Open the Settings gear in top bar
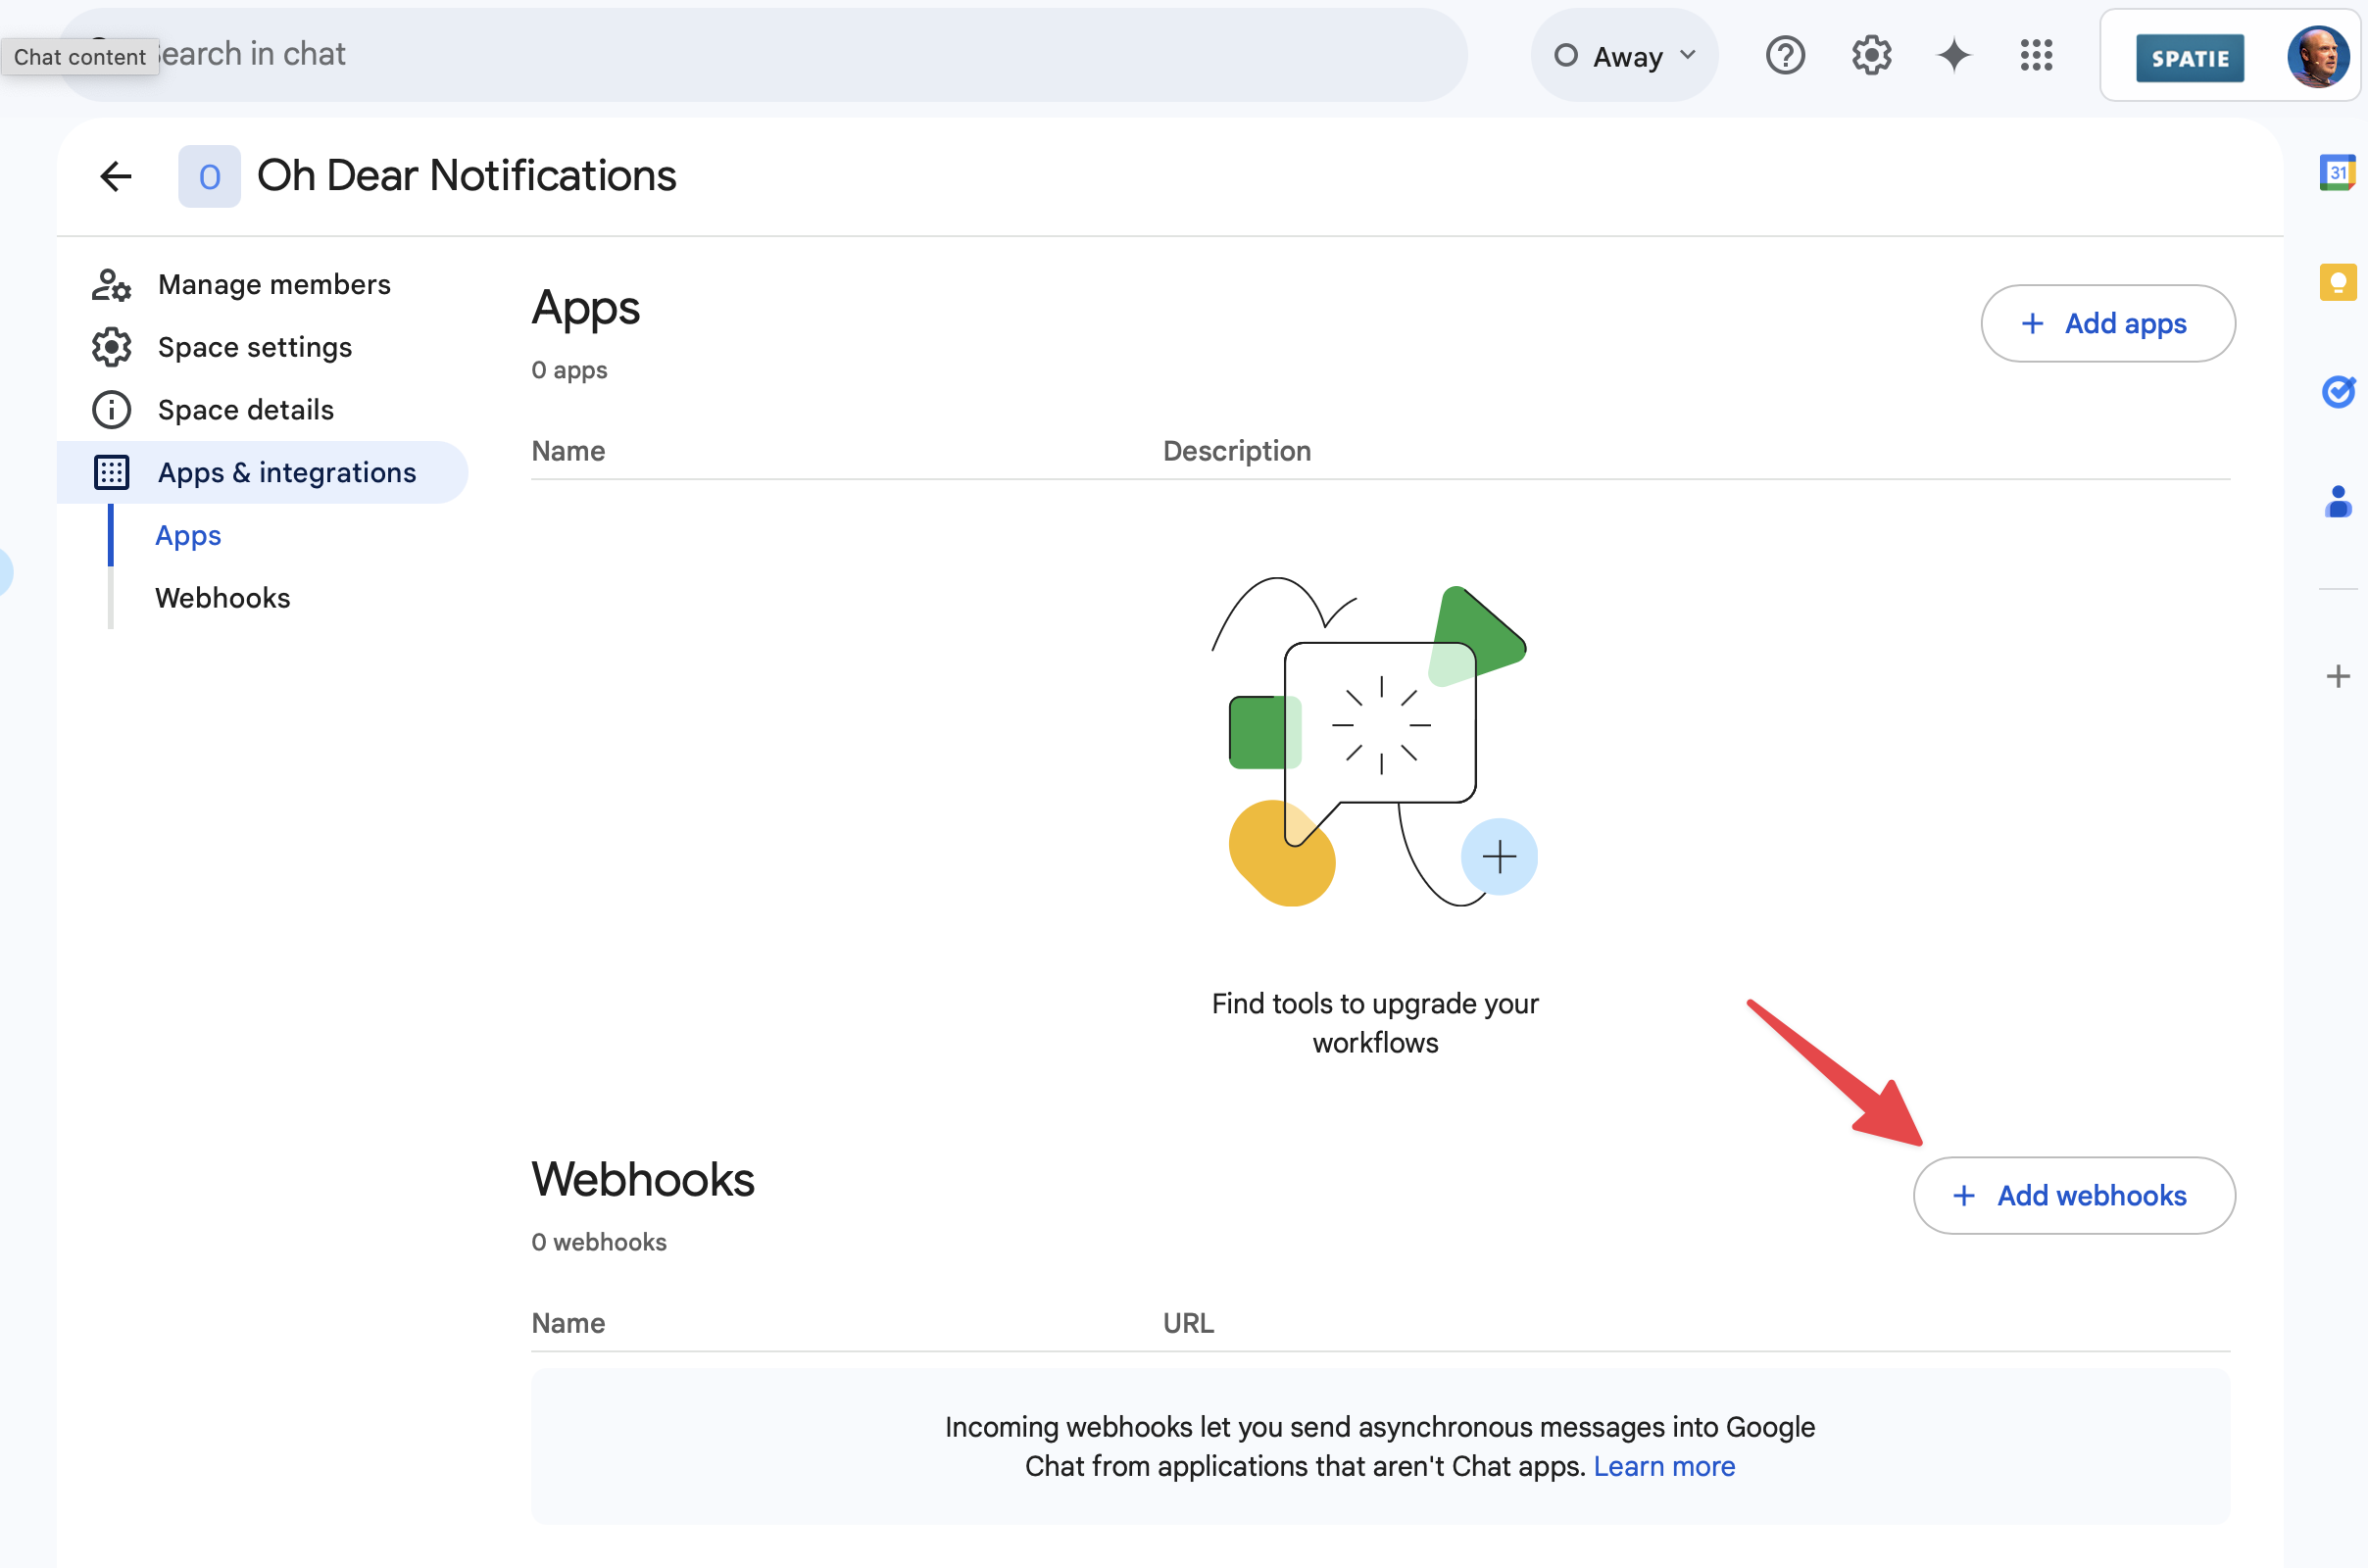This screenshot has height=1568, width=2368. click(x=1871, y=55)
